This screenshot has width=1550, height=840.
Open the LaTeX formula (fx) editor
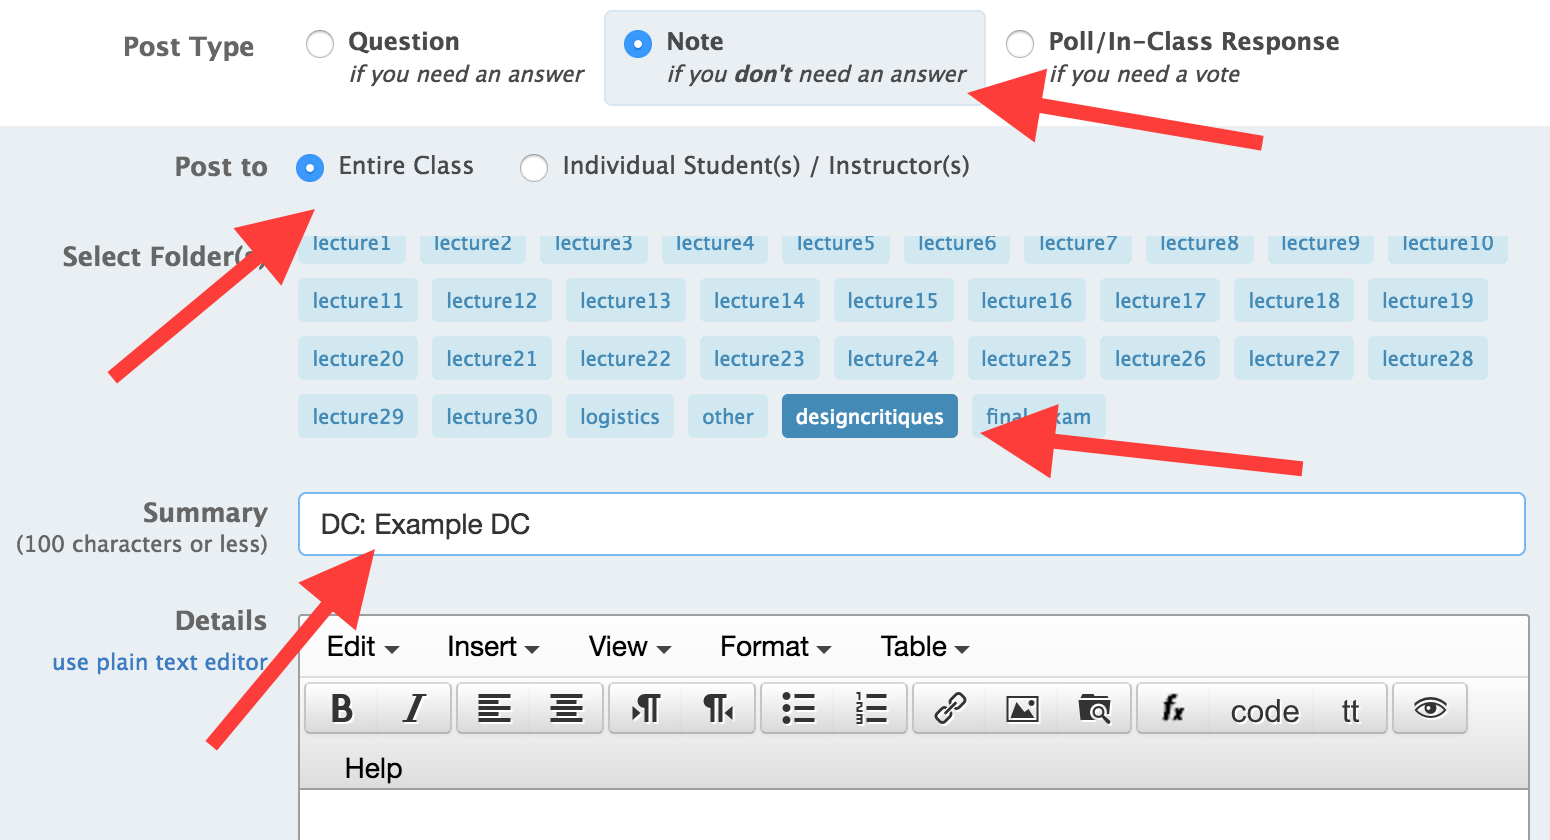[x=1173, y=709]
